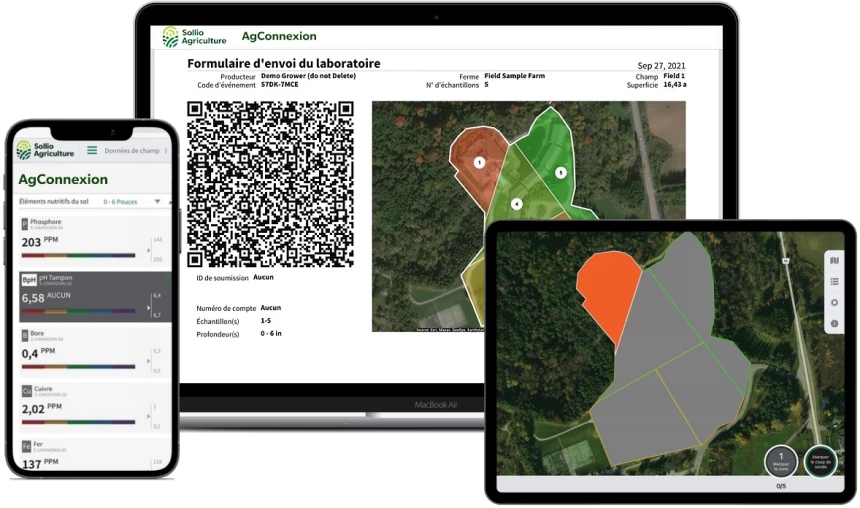Click the 2,02 PPM Cuivre value

point(42,408)
